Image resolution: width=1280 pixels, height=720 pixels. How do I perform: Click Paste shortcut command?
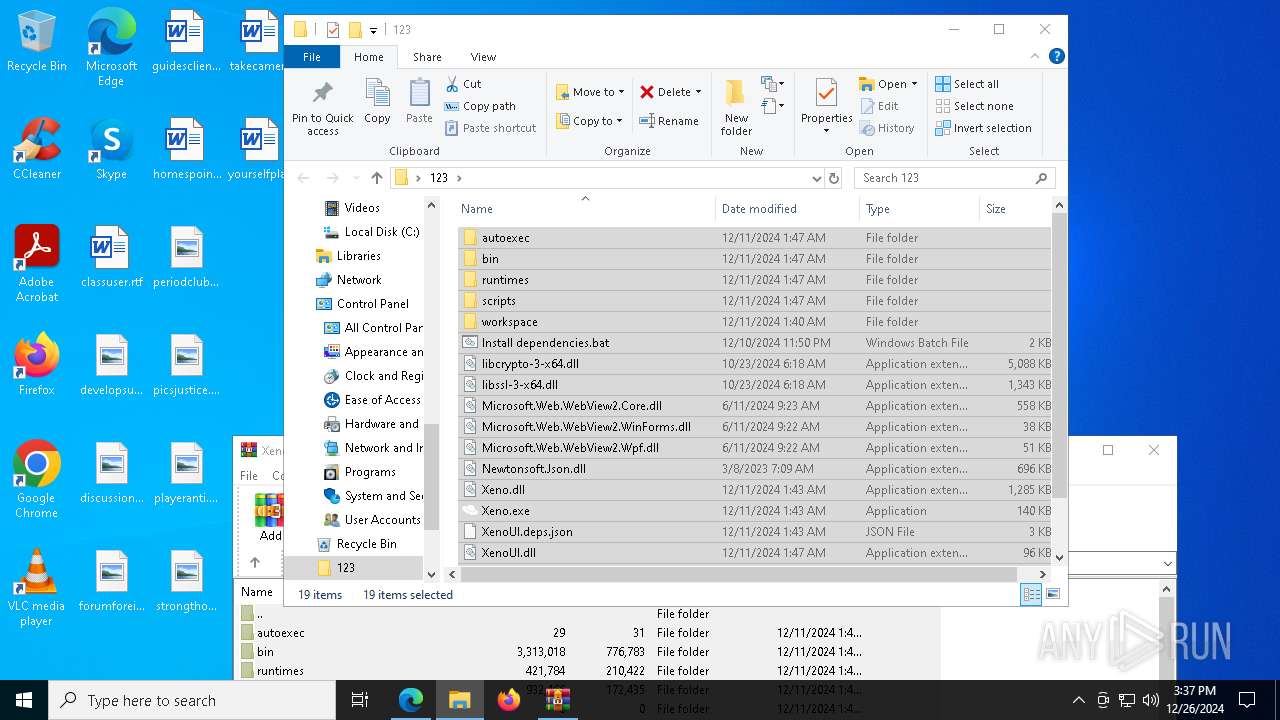pos(490,128)
